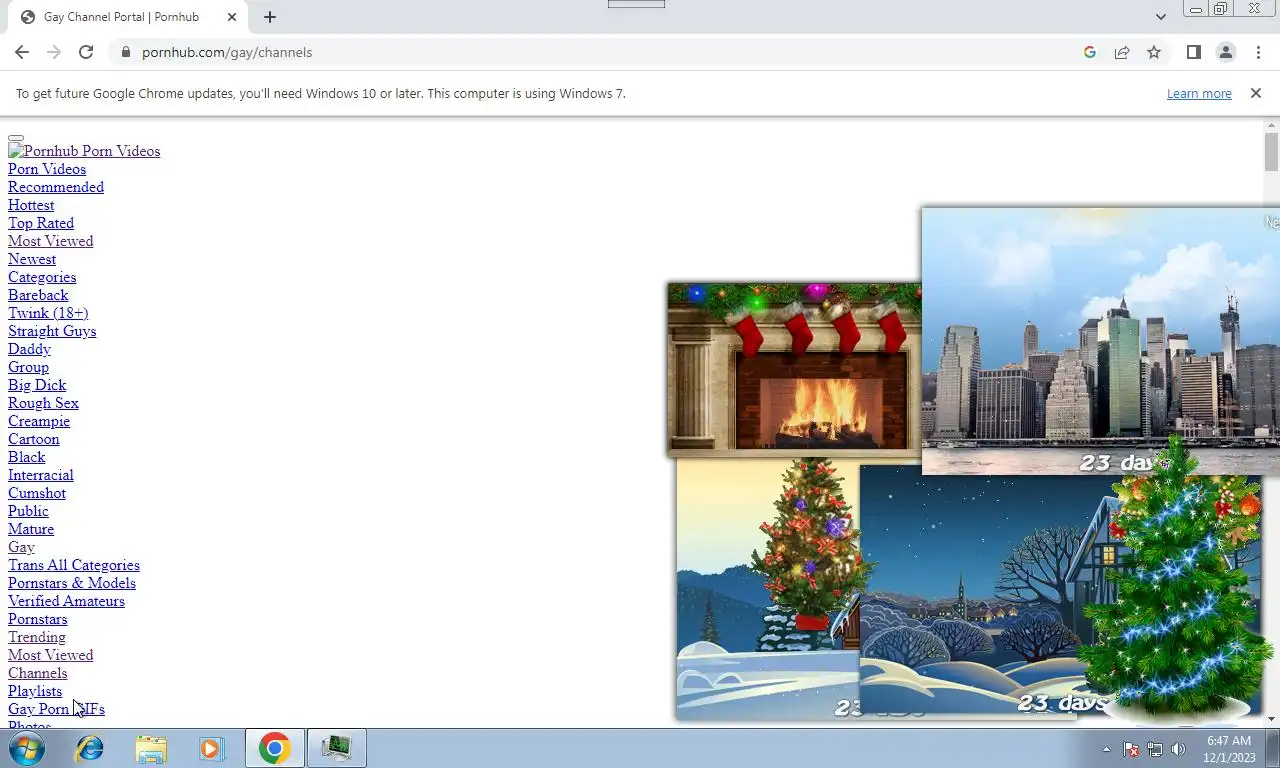Open the Recommended link

click(56, 187)
